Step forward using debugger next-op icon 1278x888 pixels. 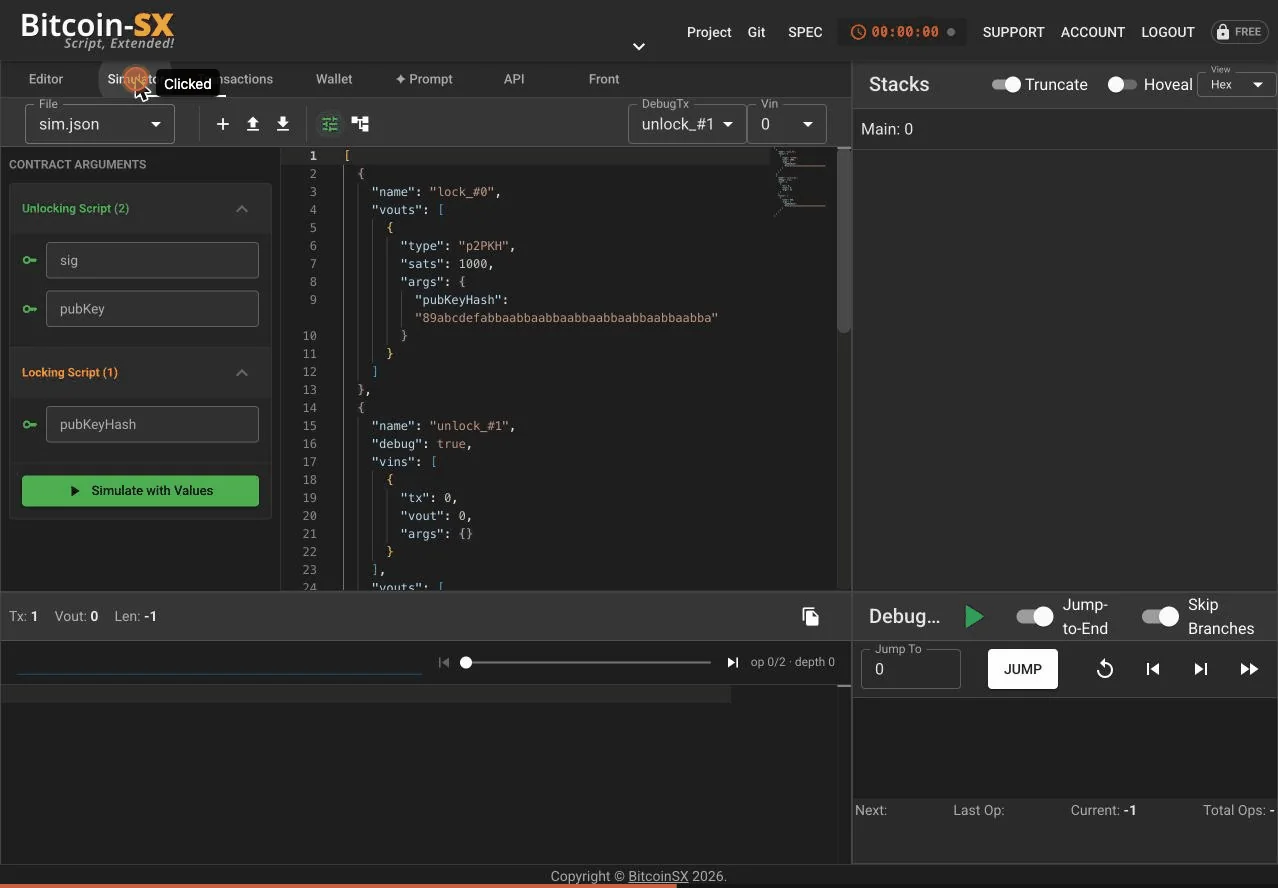(1201, 669)
